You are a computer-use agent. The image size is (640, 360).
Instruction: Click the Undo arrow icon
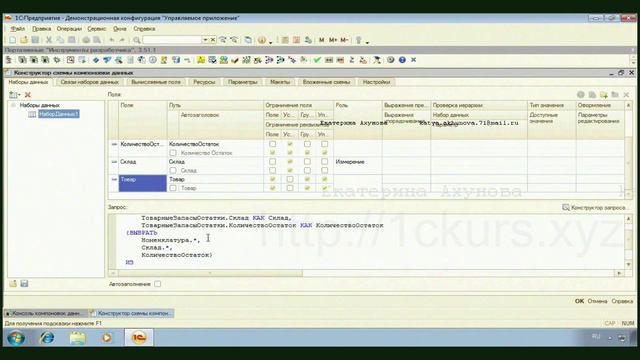coord(111,40)
